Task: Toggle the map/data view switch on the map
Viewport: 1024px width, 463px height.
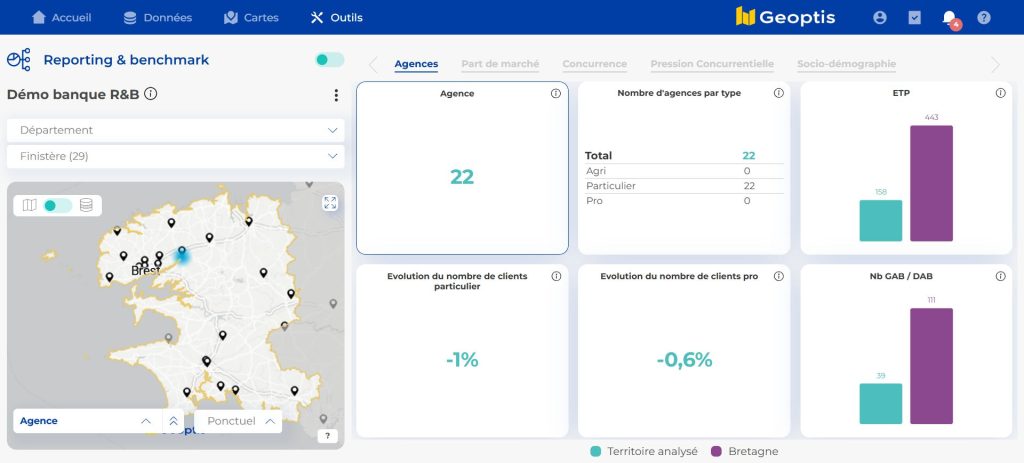Action: click(58, 205)
